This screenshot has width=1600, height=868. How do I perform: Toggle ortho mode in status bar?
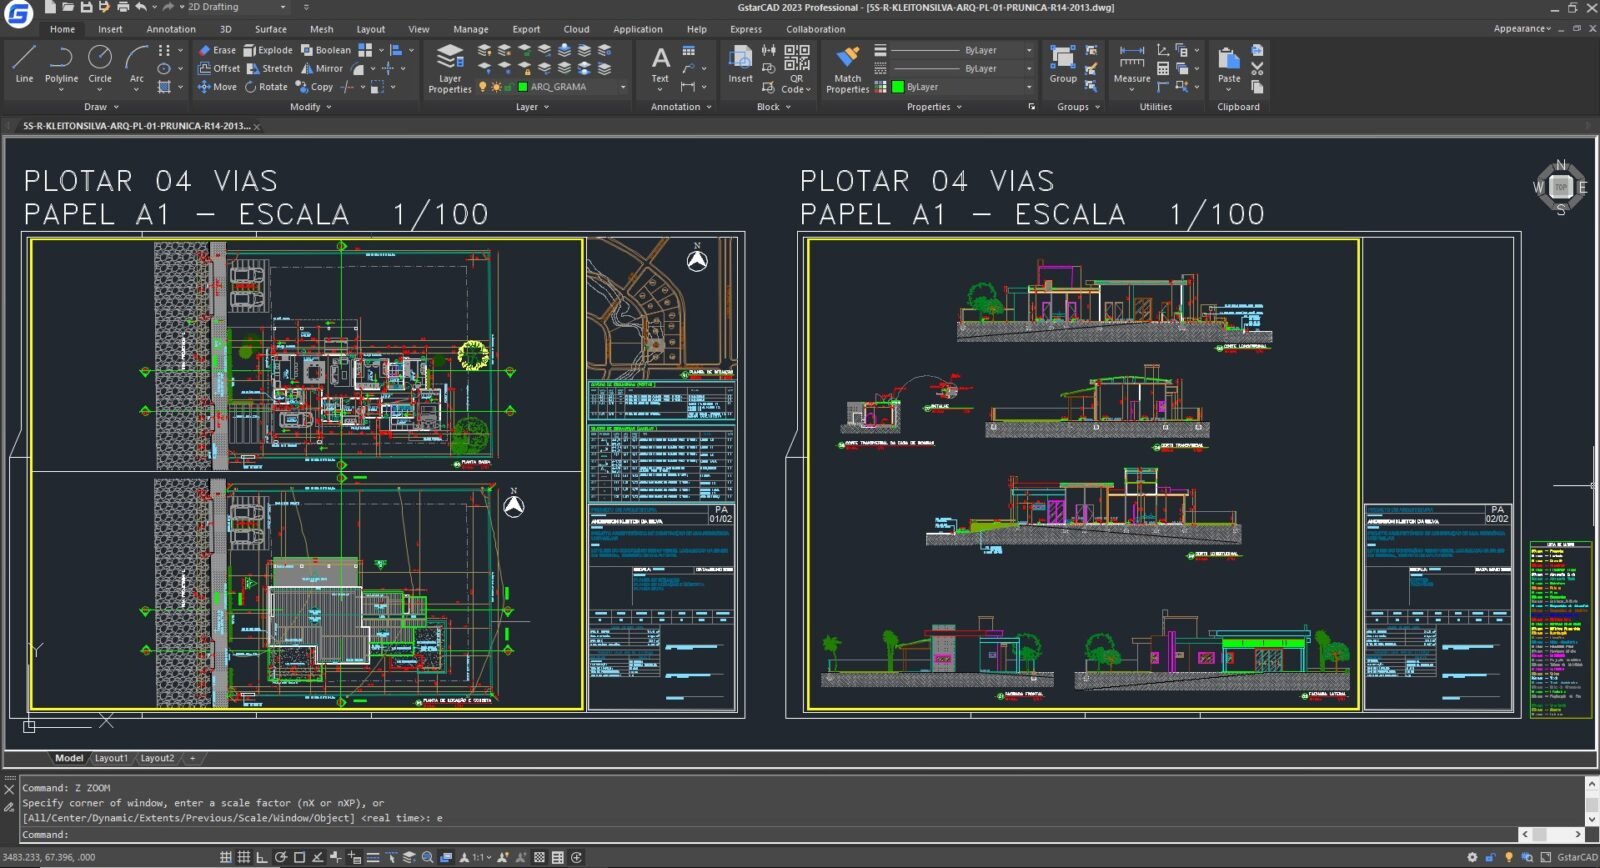262,857
